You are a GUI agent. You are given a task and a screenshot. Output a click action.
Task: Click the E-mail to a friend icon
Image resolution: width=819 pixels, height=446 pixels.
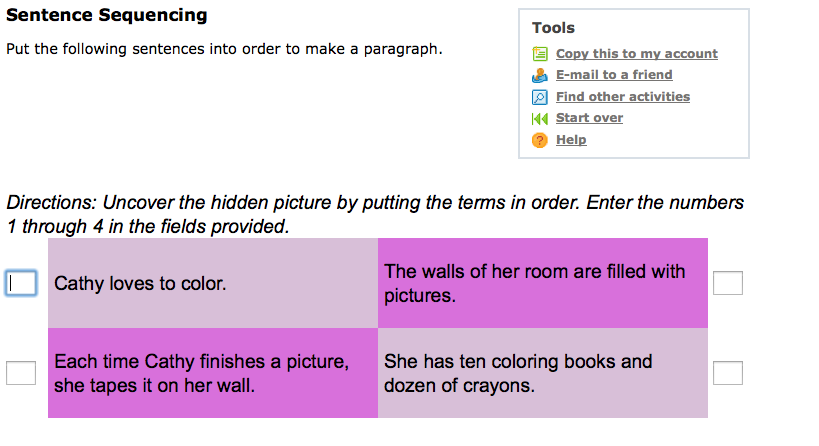click(540, 75)
